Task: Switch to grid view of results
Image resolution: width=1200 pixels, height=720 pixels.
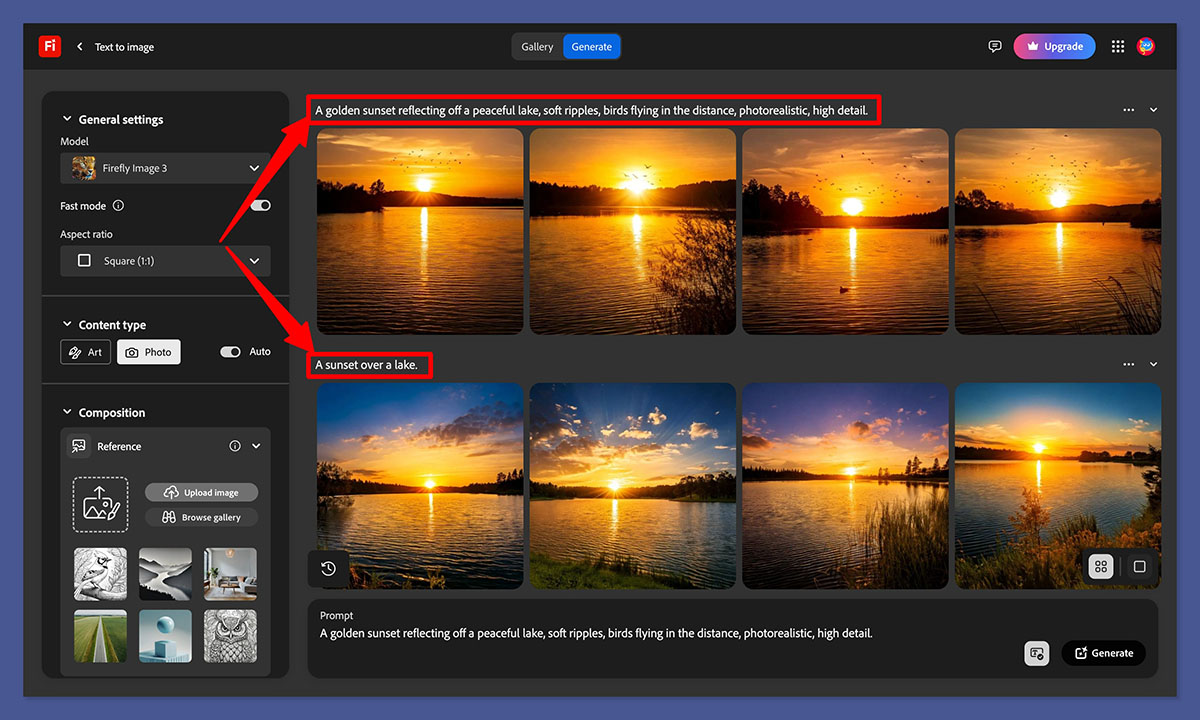Action: pyautogui.click(x=1100, y=566)
